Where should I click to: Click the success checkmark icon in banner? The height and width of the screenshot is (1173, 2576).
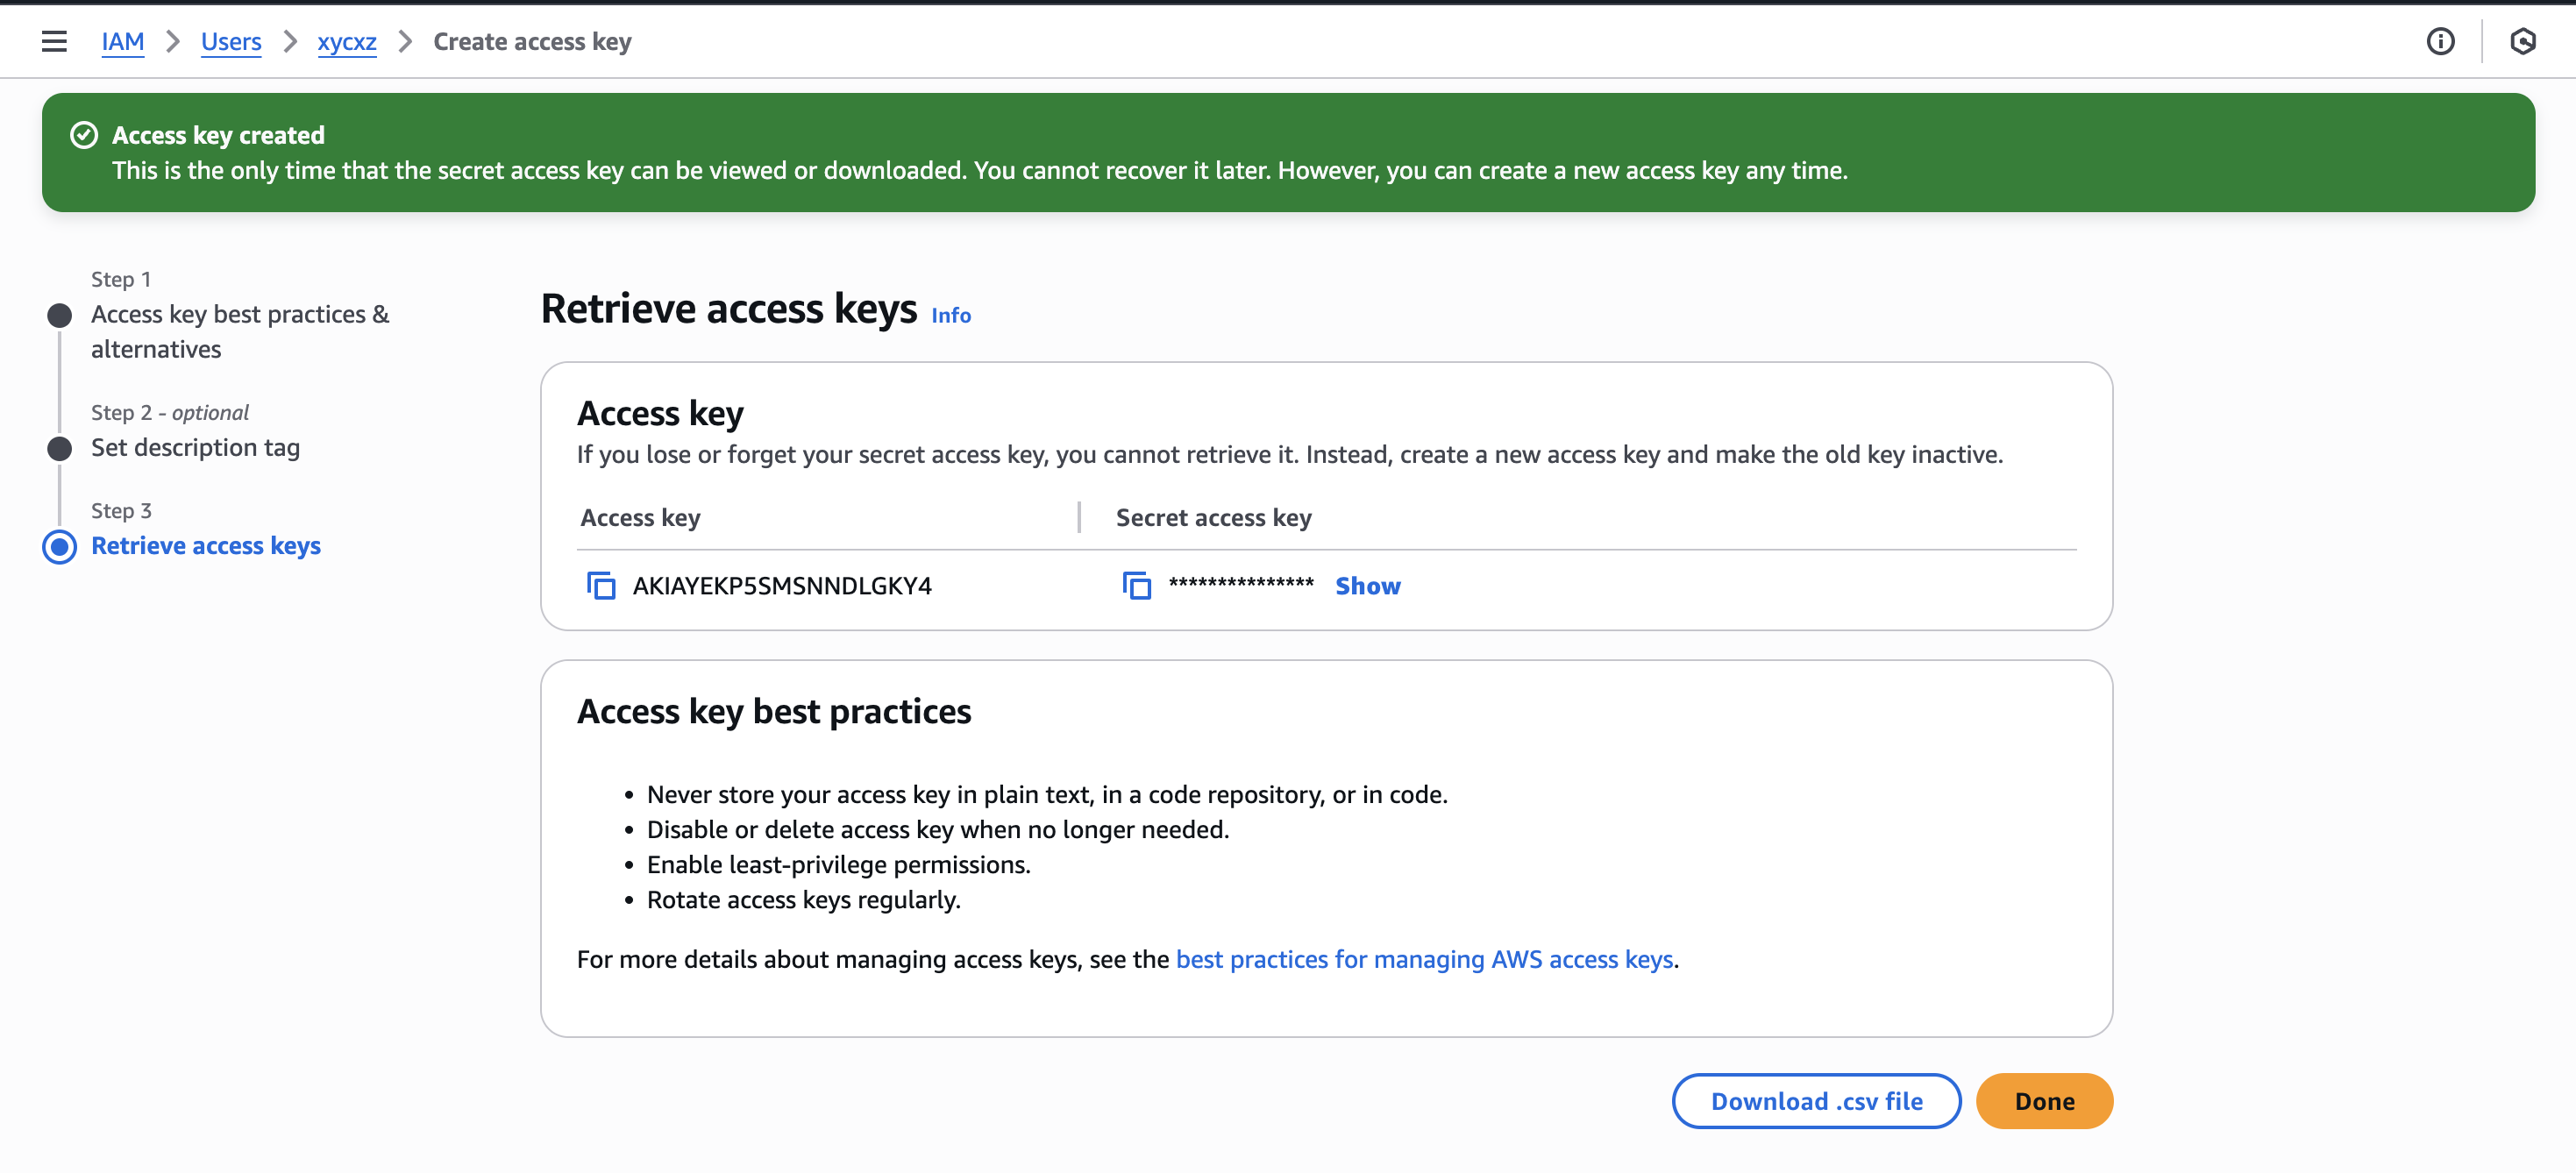coord(84,135)
